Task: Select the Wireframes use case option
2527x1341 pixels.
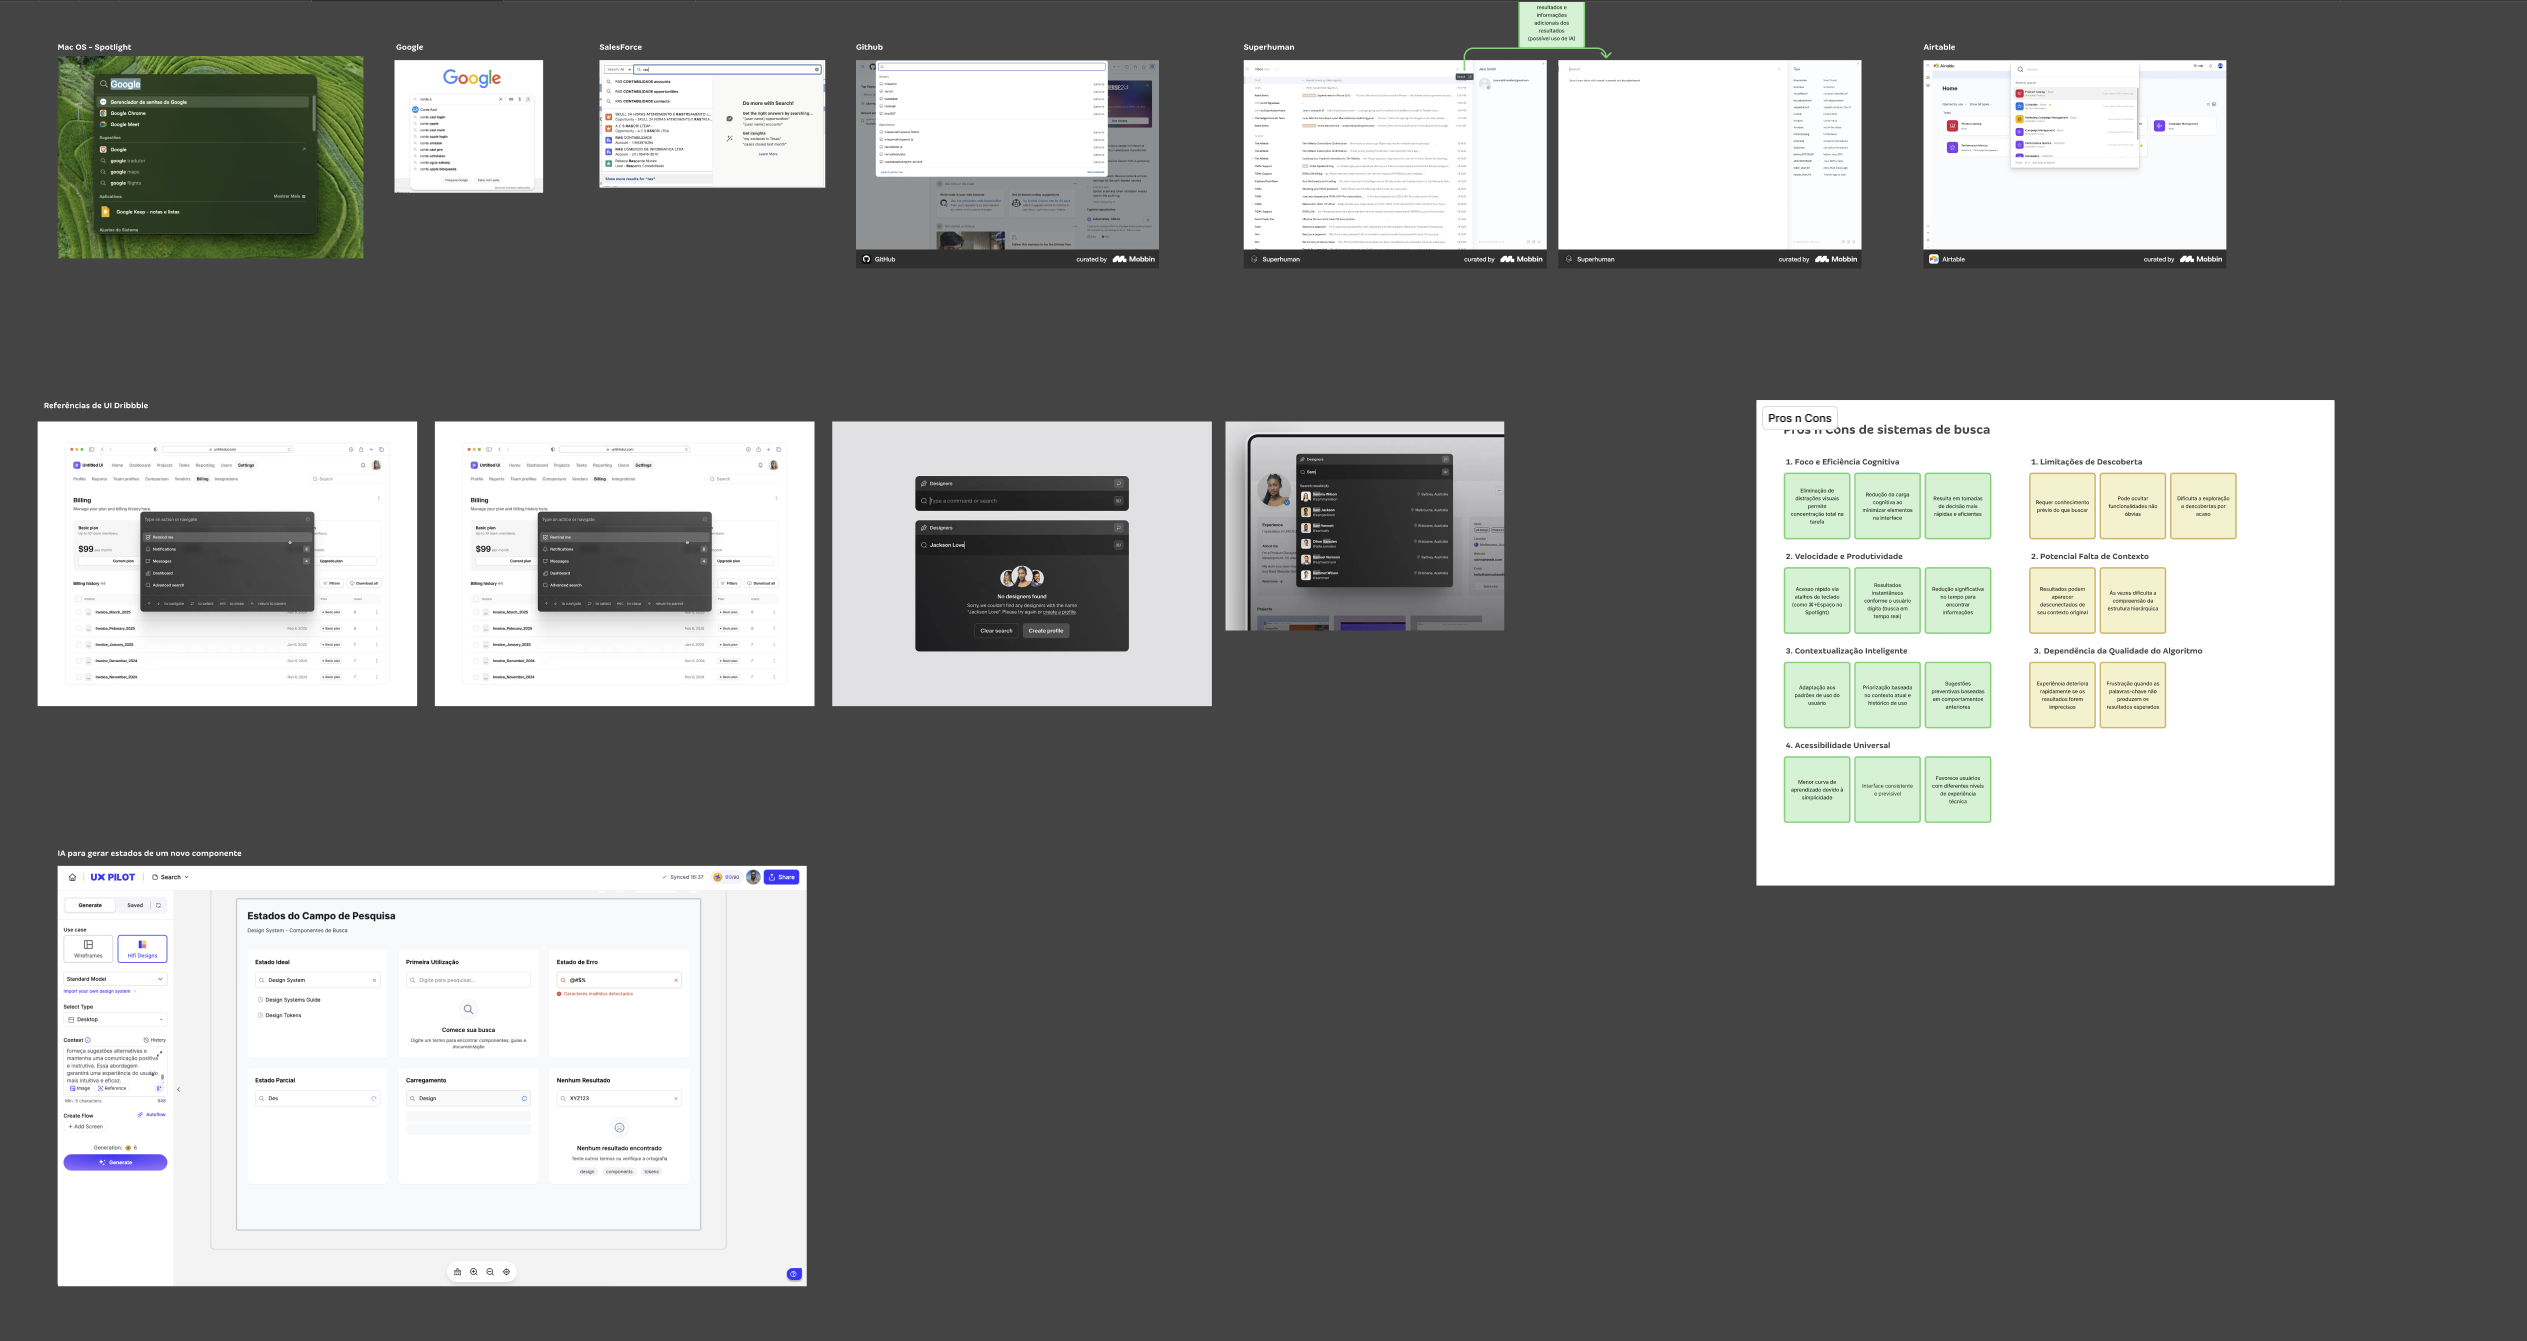Action: 88,949
